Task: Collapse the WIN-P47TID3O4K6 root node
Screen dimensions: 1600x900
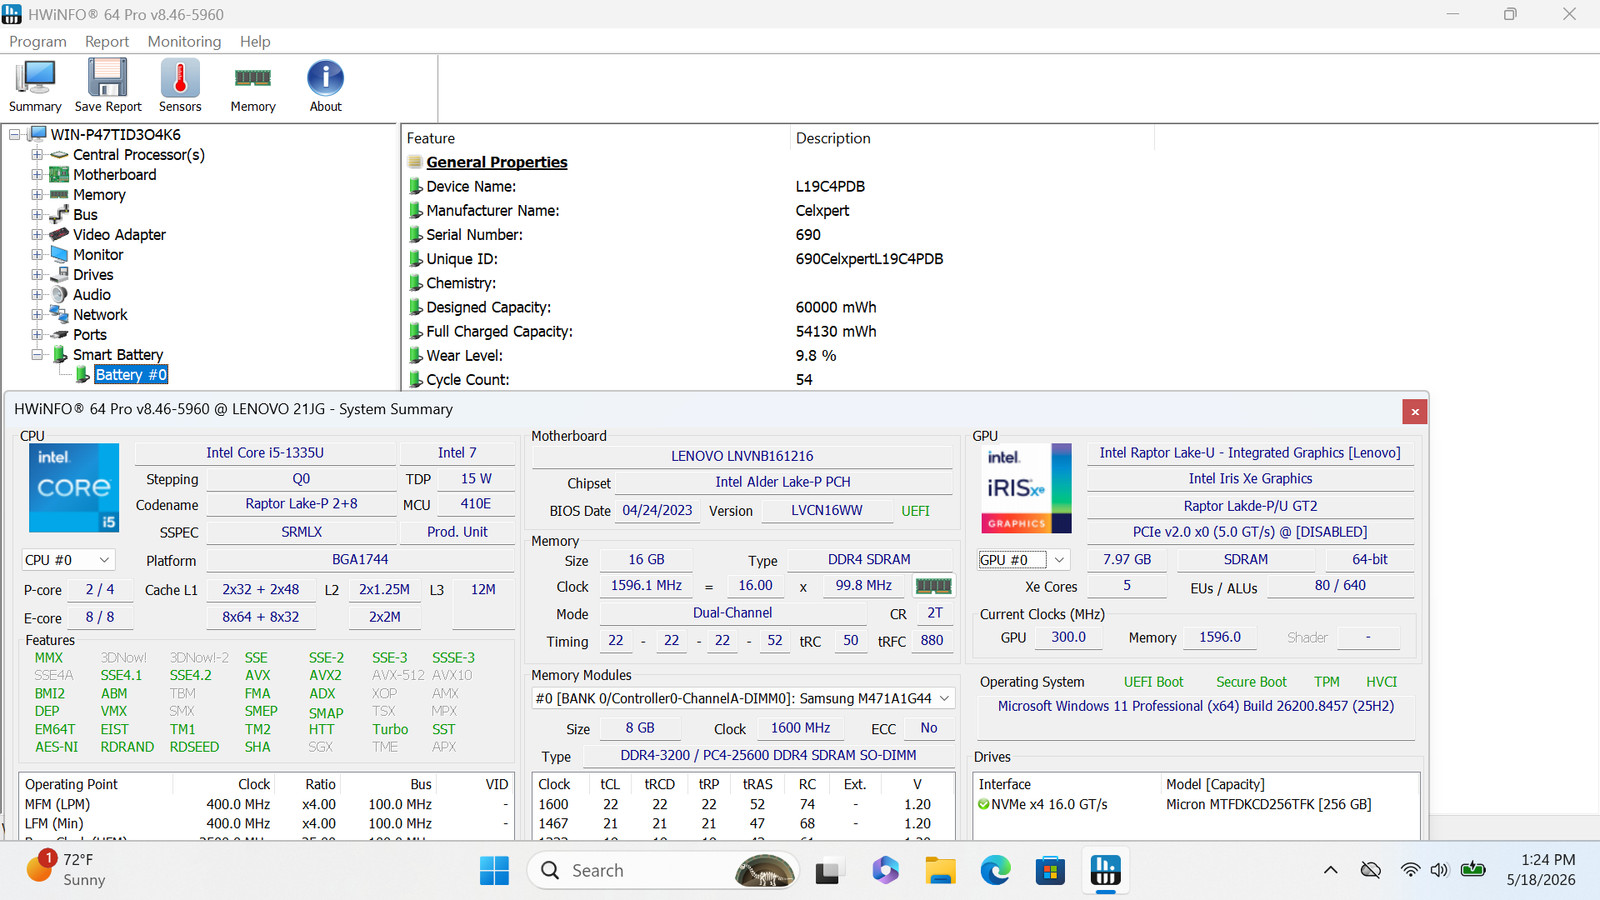Action: [x=15, y=135]
